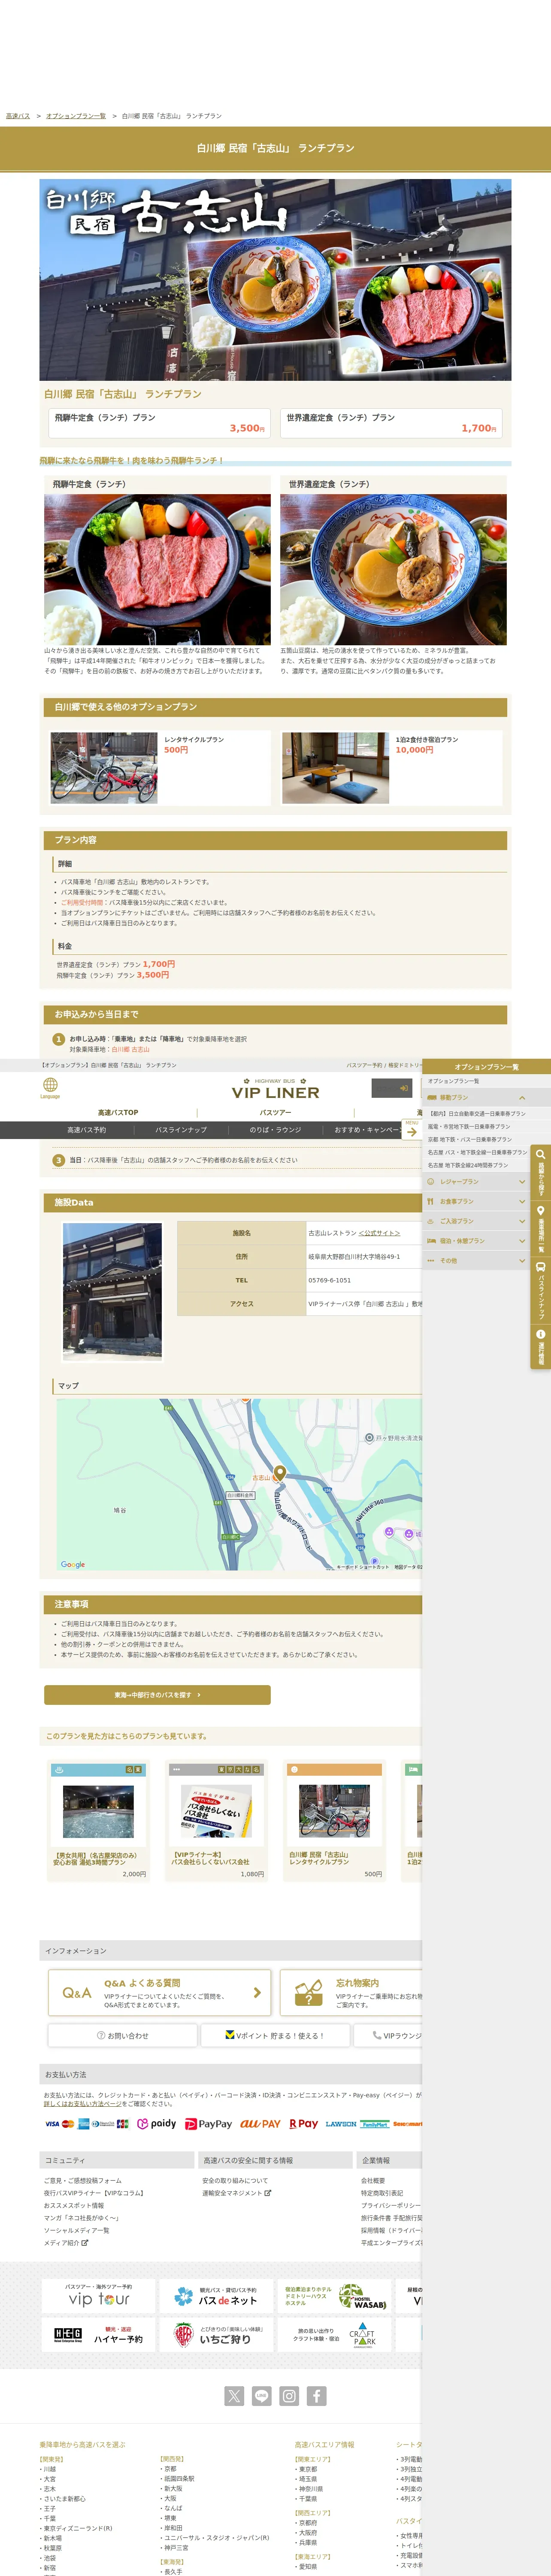Select the バスツアー tab

point(276,1112)
